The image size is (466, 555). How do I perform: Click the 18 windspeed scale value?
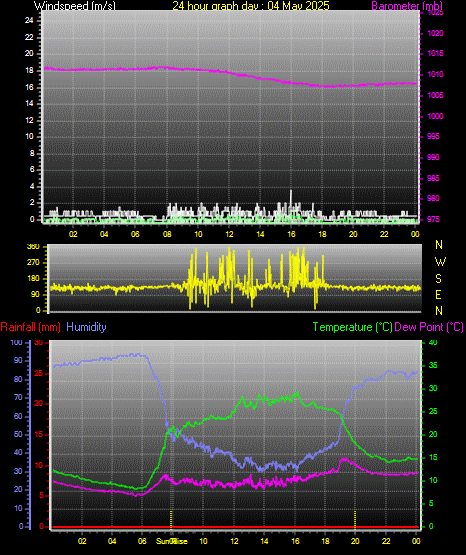[29, 70]
